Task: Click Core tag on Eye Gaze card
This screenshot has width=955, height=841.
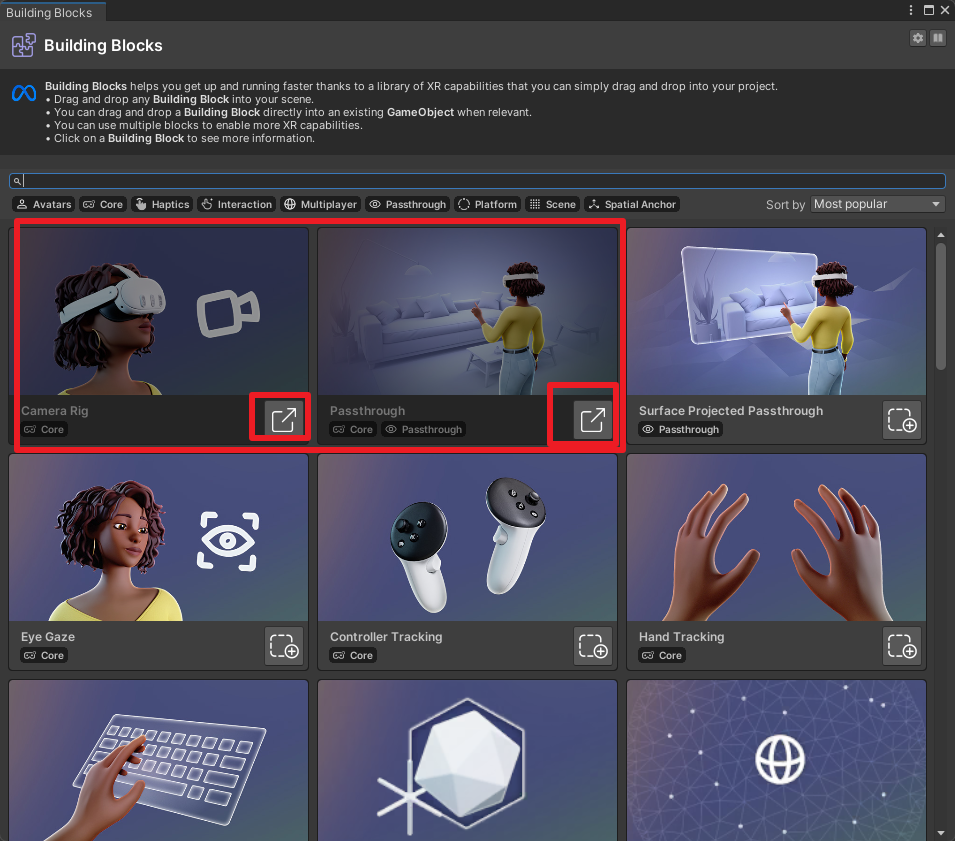Action: (44, 655)
